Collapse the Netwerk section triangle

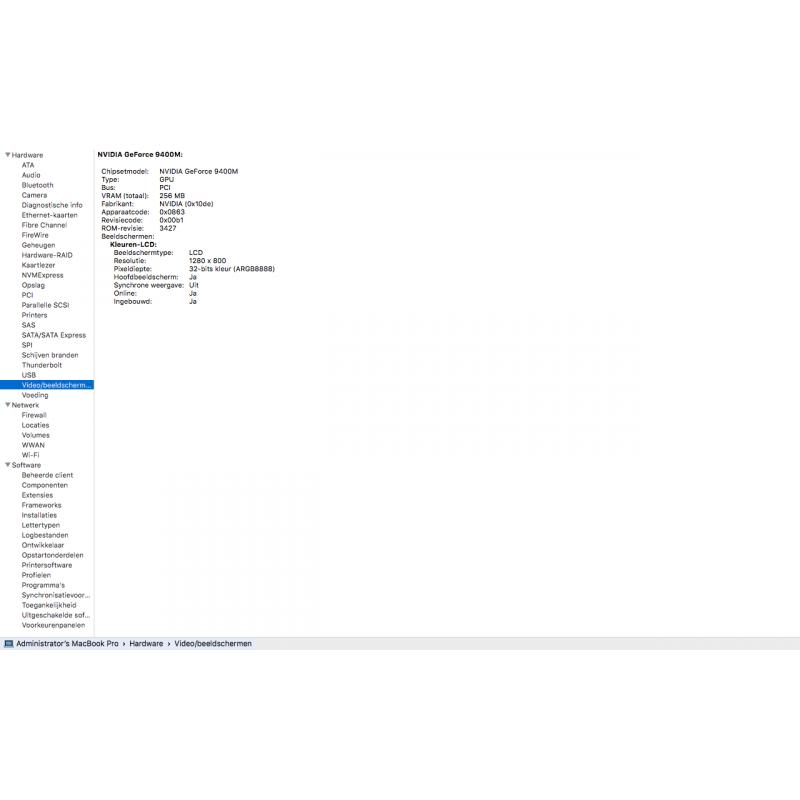point(8,405)
